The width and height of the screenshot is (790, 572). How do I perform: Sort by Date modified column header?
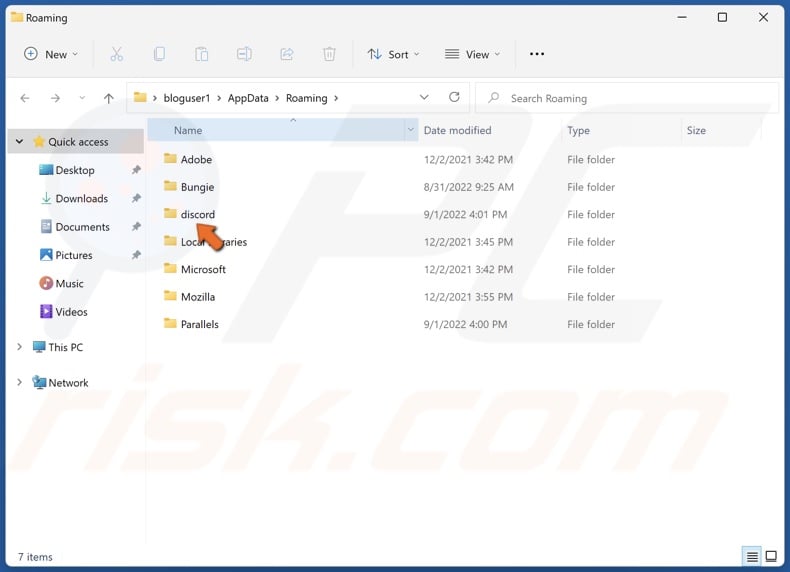click(x=457, y=130)
